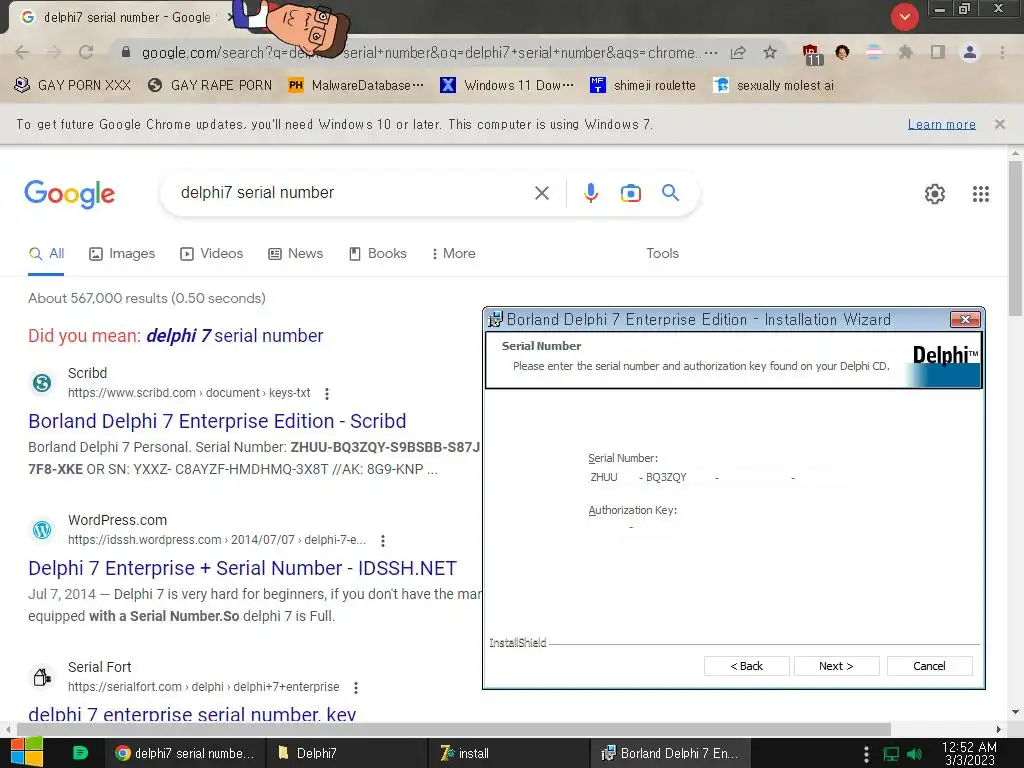Click the first Serial Number field ZHUU
Viewport: 1024px width, 768px height.
coord(610,477)
